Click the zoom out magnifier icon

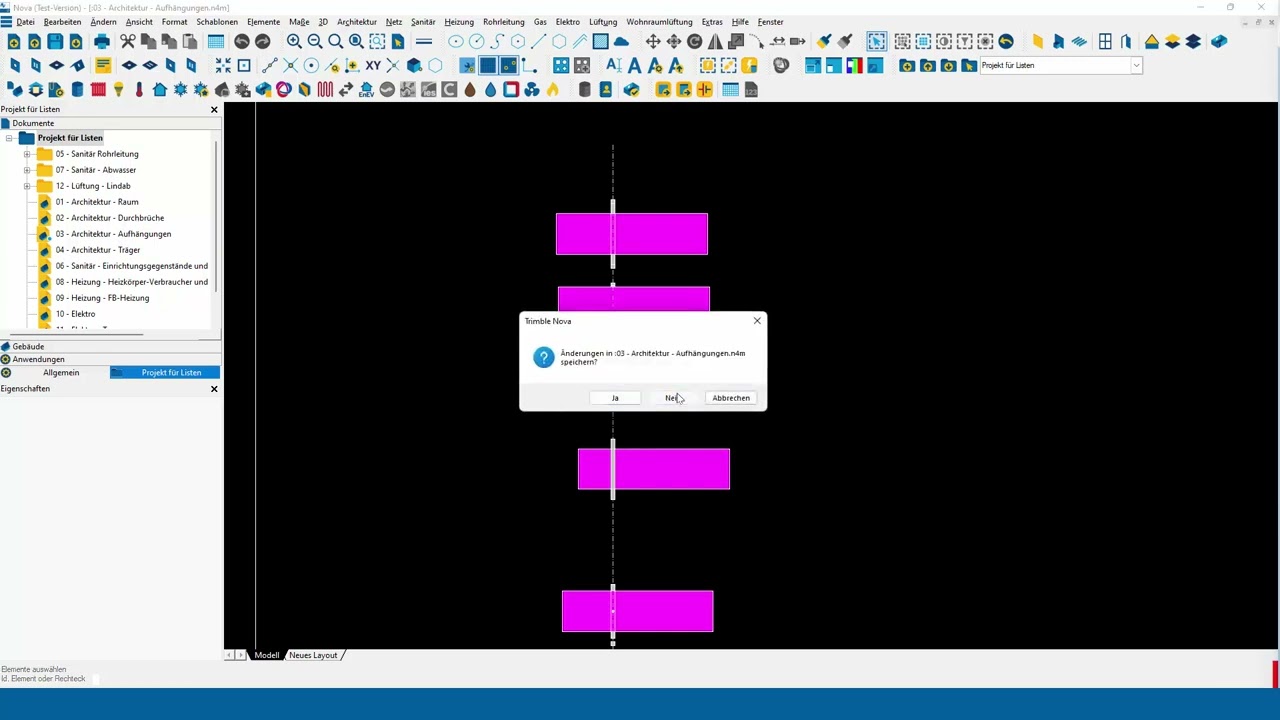(x=315, y=42)
